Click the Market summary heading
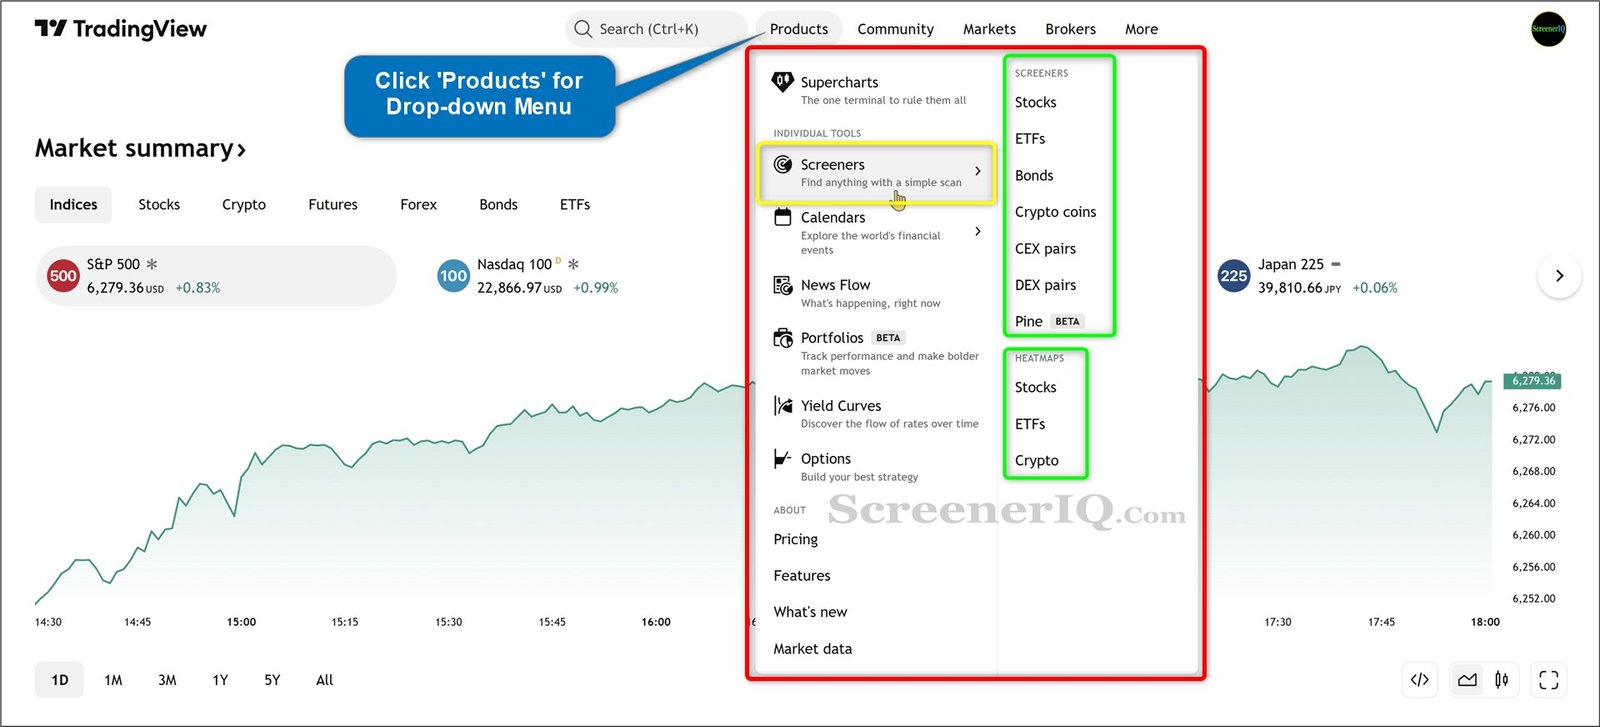 click(134, 149)
